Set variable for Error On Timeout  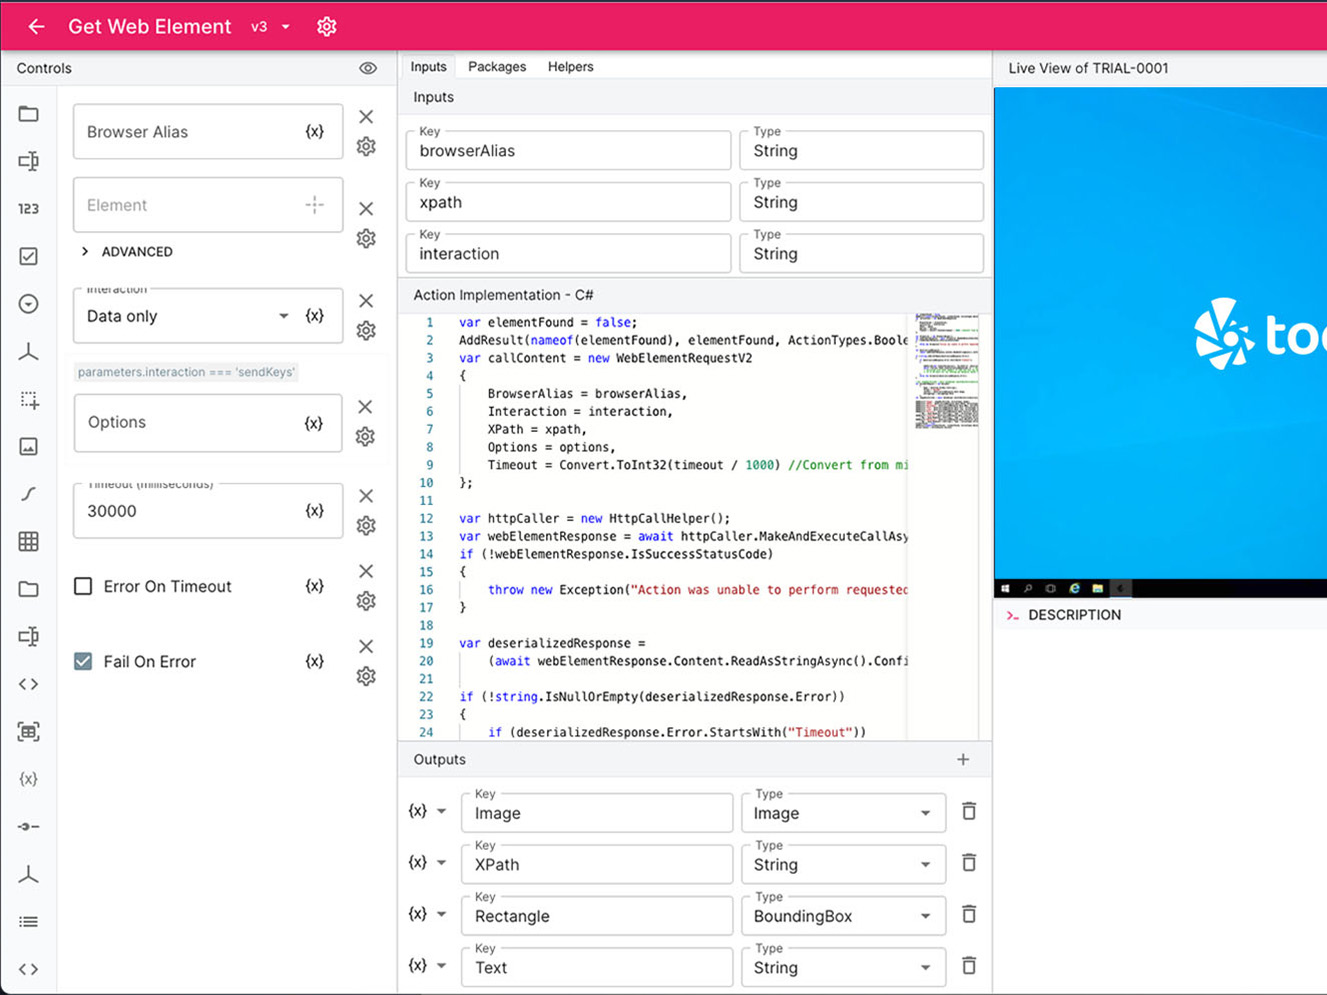314,586
